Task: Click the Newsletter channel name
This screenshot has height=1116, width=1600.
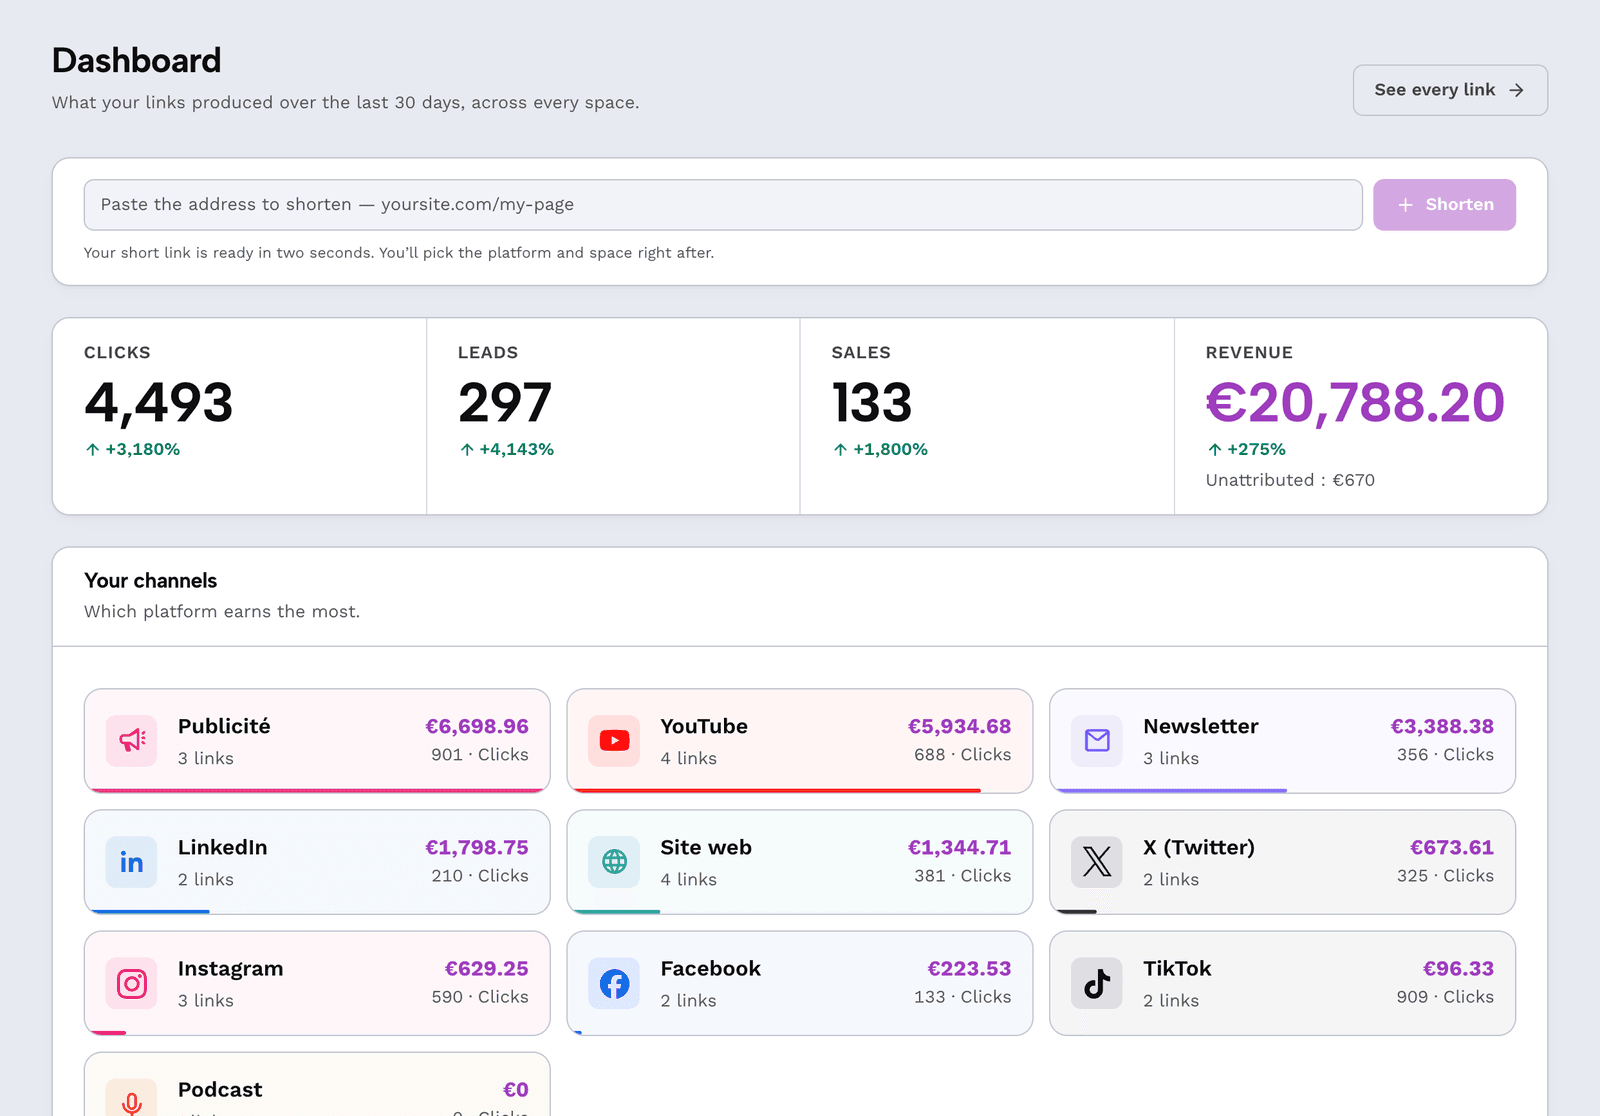Action: (1201, 726)
